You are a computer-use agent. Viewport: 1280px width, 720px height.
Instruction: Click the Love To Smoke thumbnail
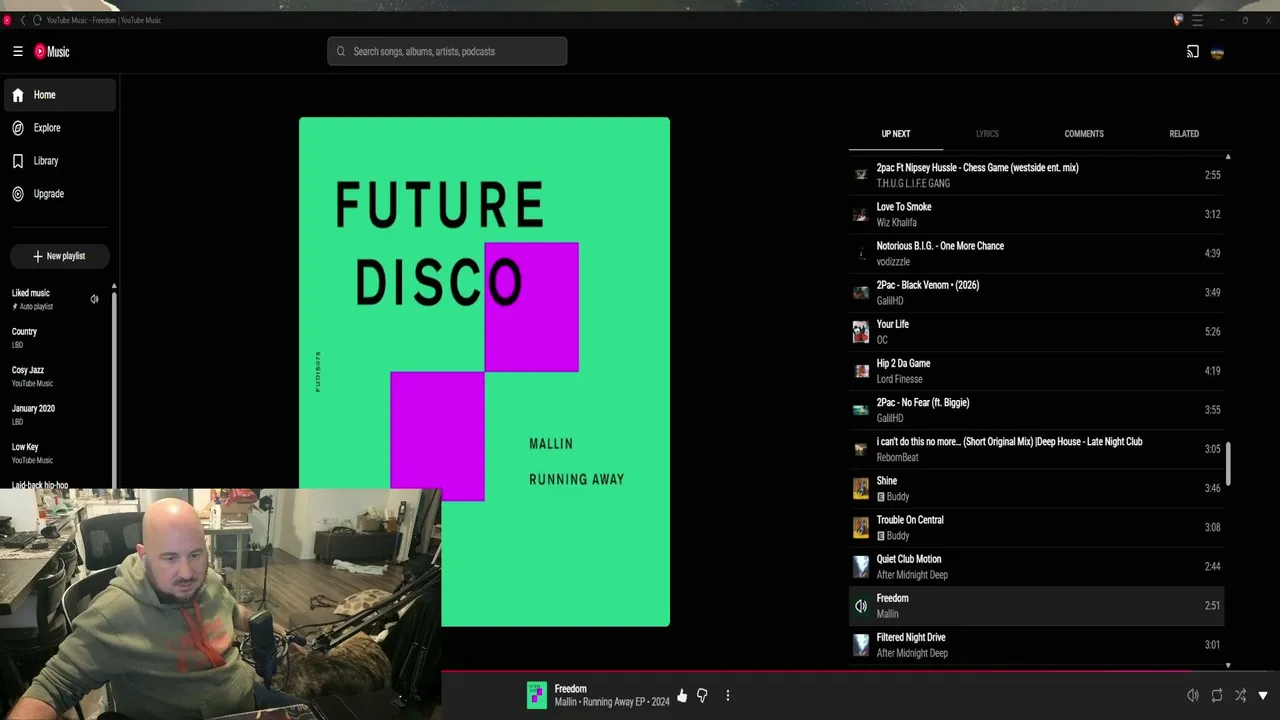point(861,214)
